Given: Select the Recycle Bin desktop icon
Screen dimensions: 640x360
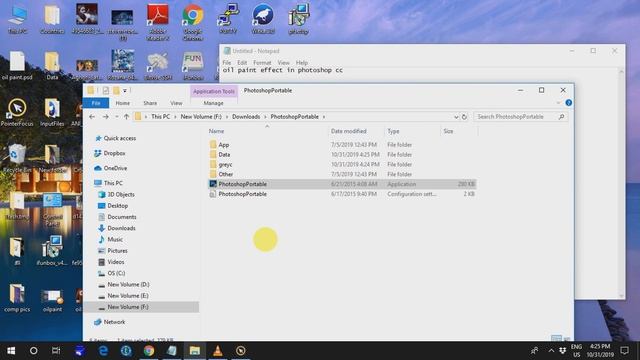Looking at the screenshot, I should click(x=17, y=158).
